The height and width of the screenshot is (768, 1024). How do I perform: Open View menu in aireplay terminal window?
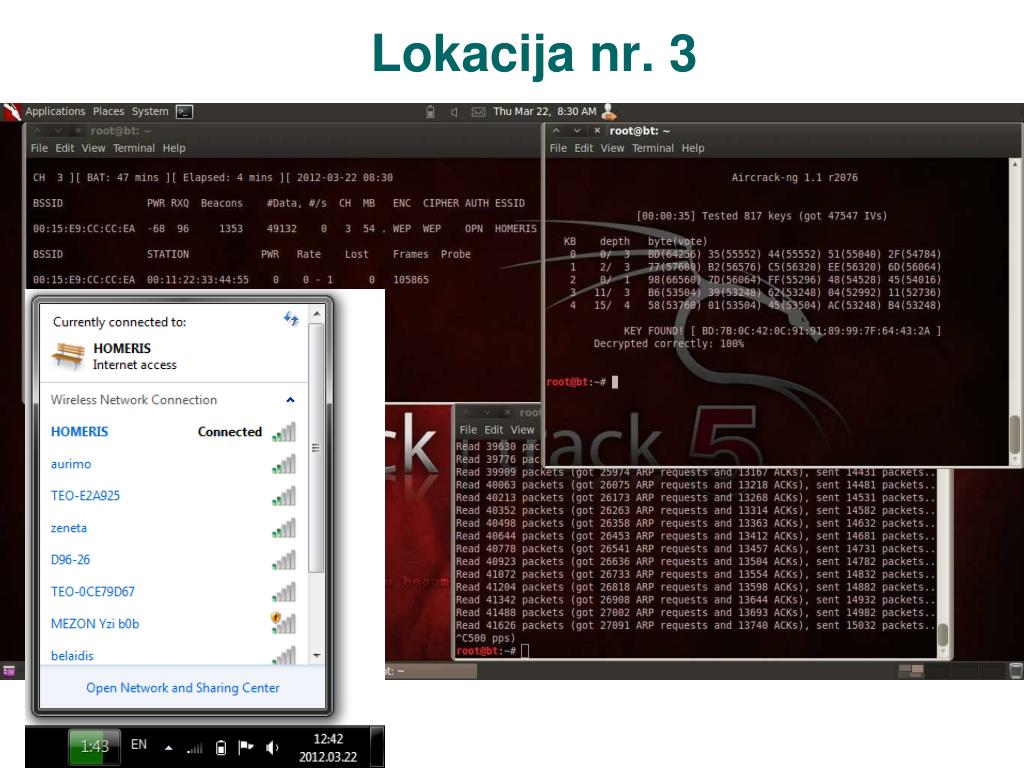[522, 430]
